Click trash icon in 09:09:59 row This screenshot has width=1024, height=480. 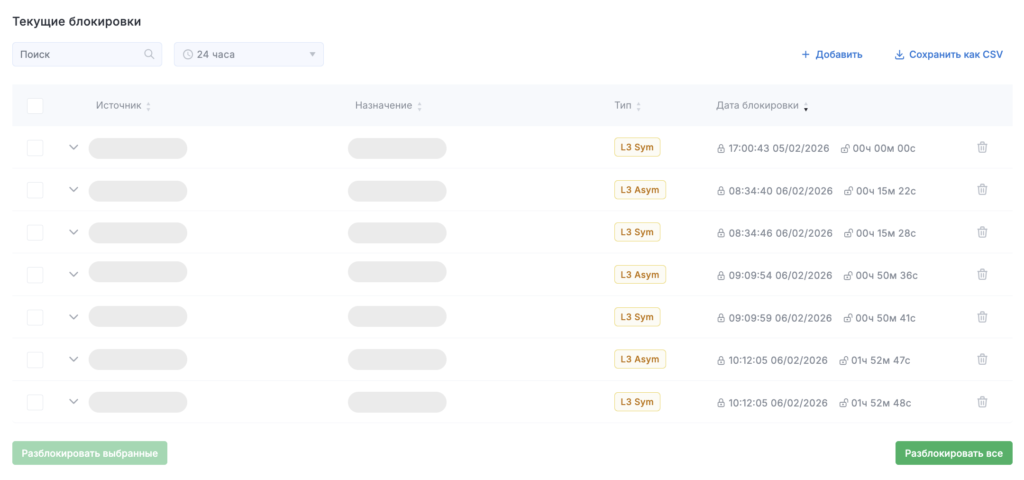[x=981, y=317]
